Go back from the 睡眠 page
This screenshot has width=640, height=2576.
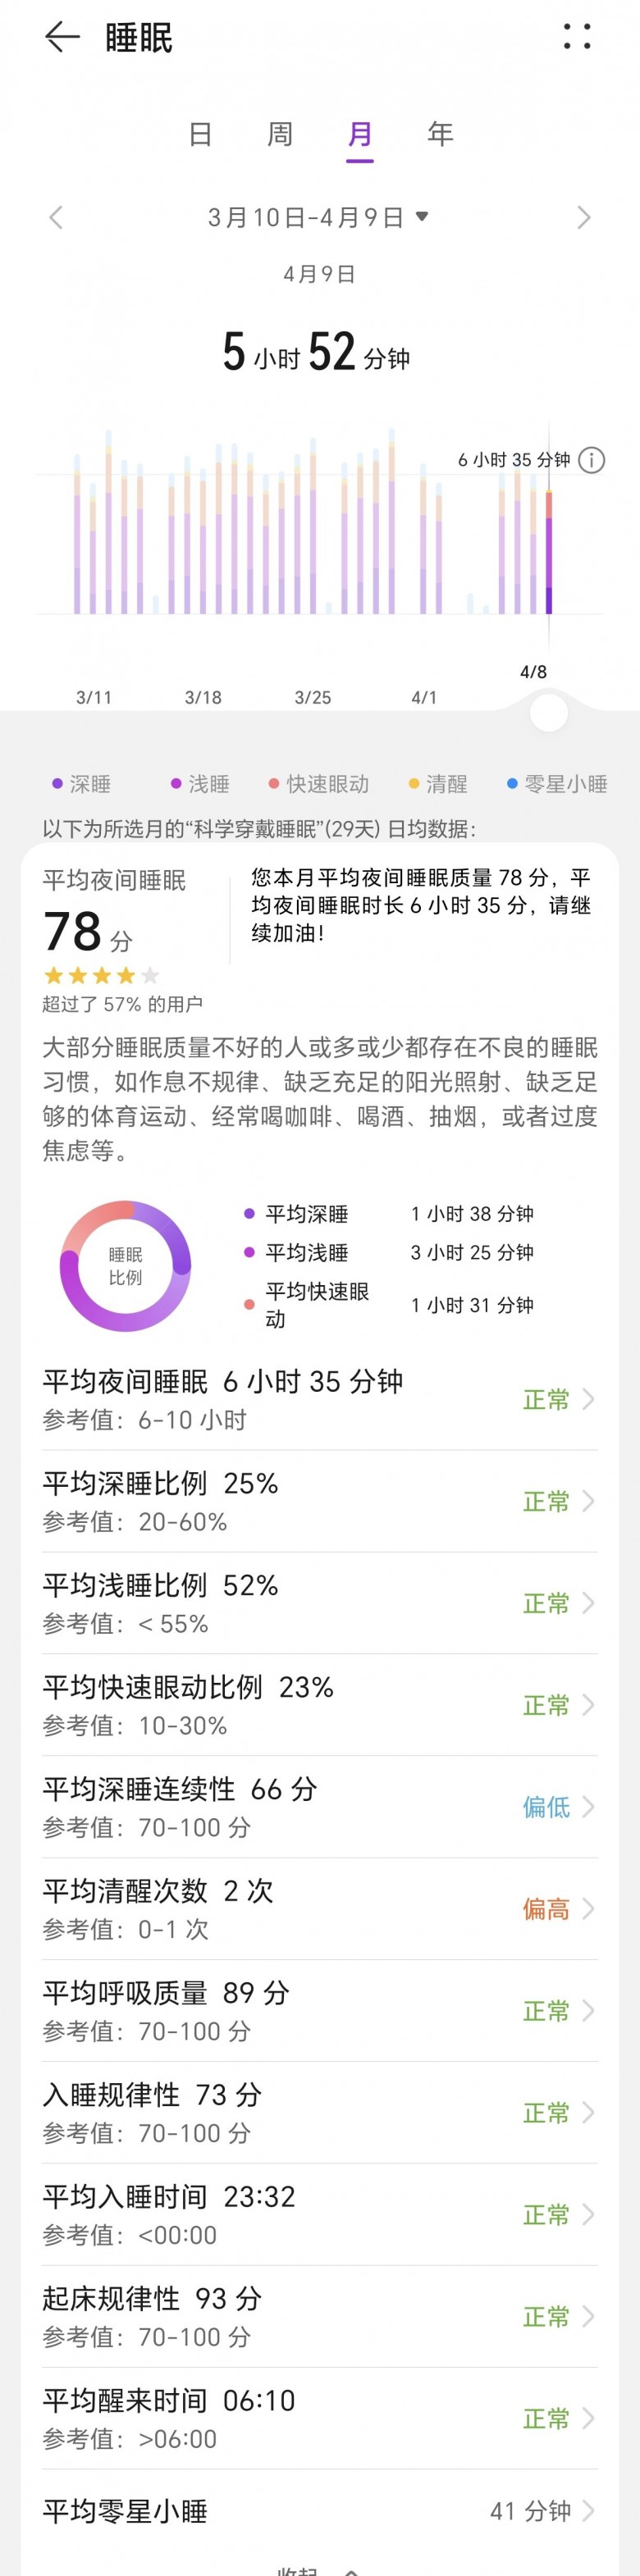(62, 38)
